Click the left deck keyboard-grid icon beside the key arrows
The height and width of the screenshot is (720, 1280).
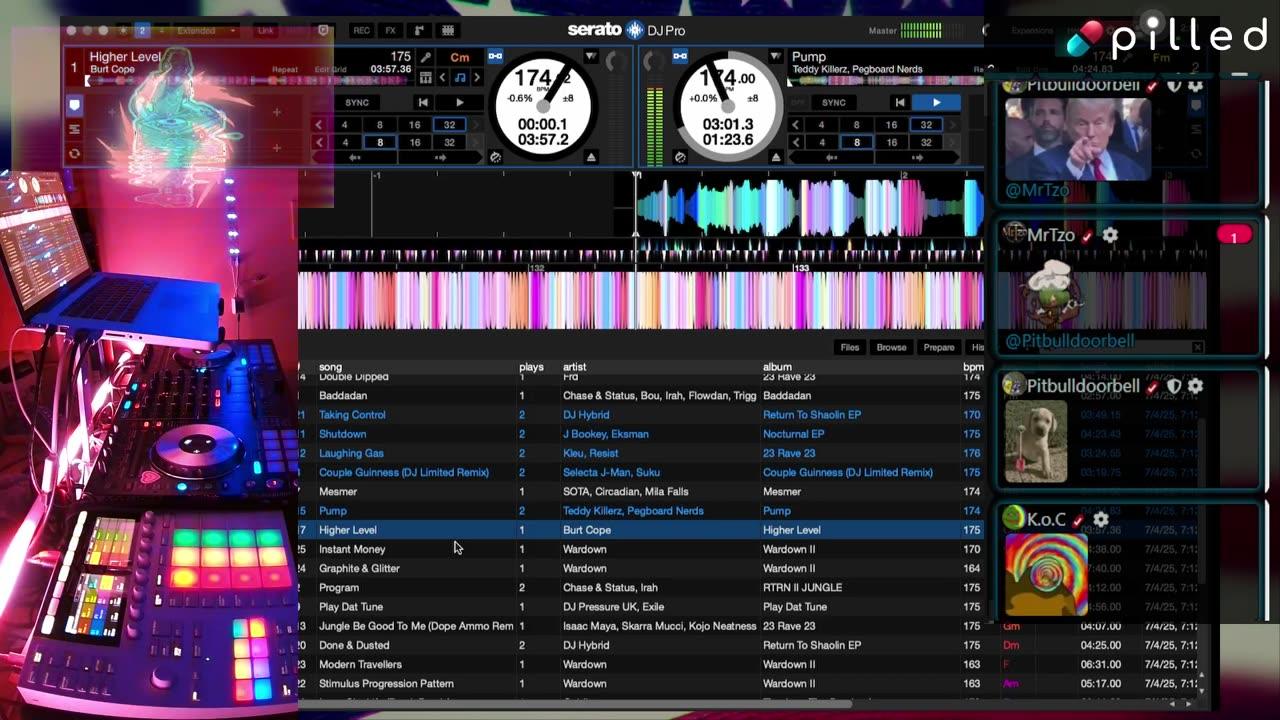pos(426,77)
